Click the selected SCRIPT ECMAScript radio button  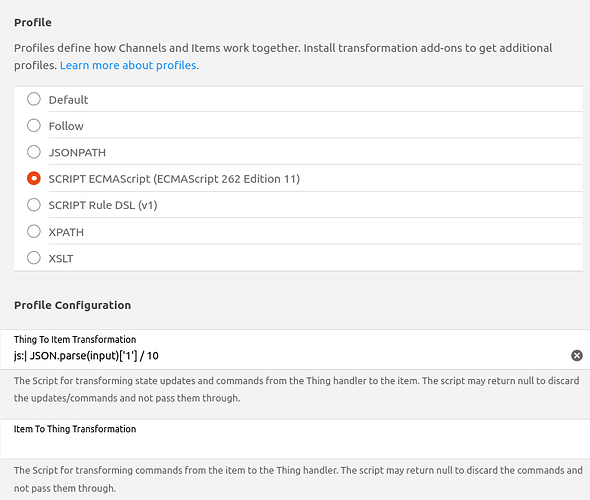coord(34,178)
